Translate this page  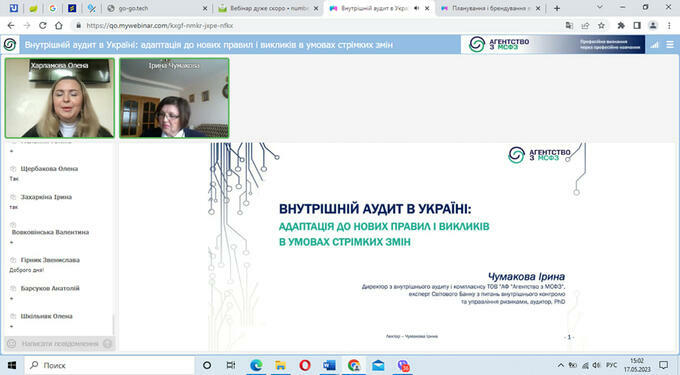tap(569, 26)
